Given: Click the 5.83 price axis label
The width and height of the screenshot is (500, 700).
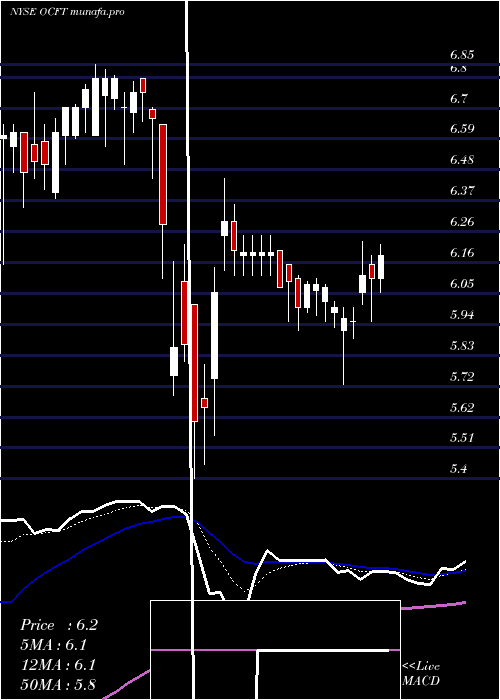Looking at the screenshot, I should [462, 346].
